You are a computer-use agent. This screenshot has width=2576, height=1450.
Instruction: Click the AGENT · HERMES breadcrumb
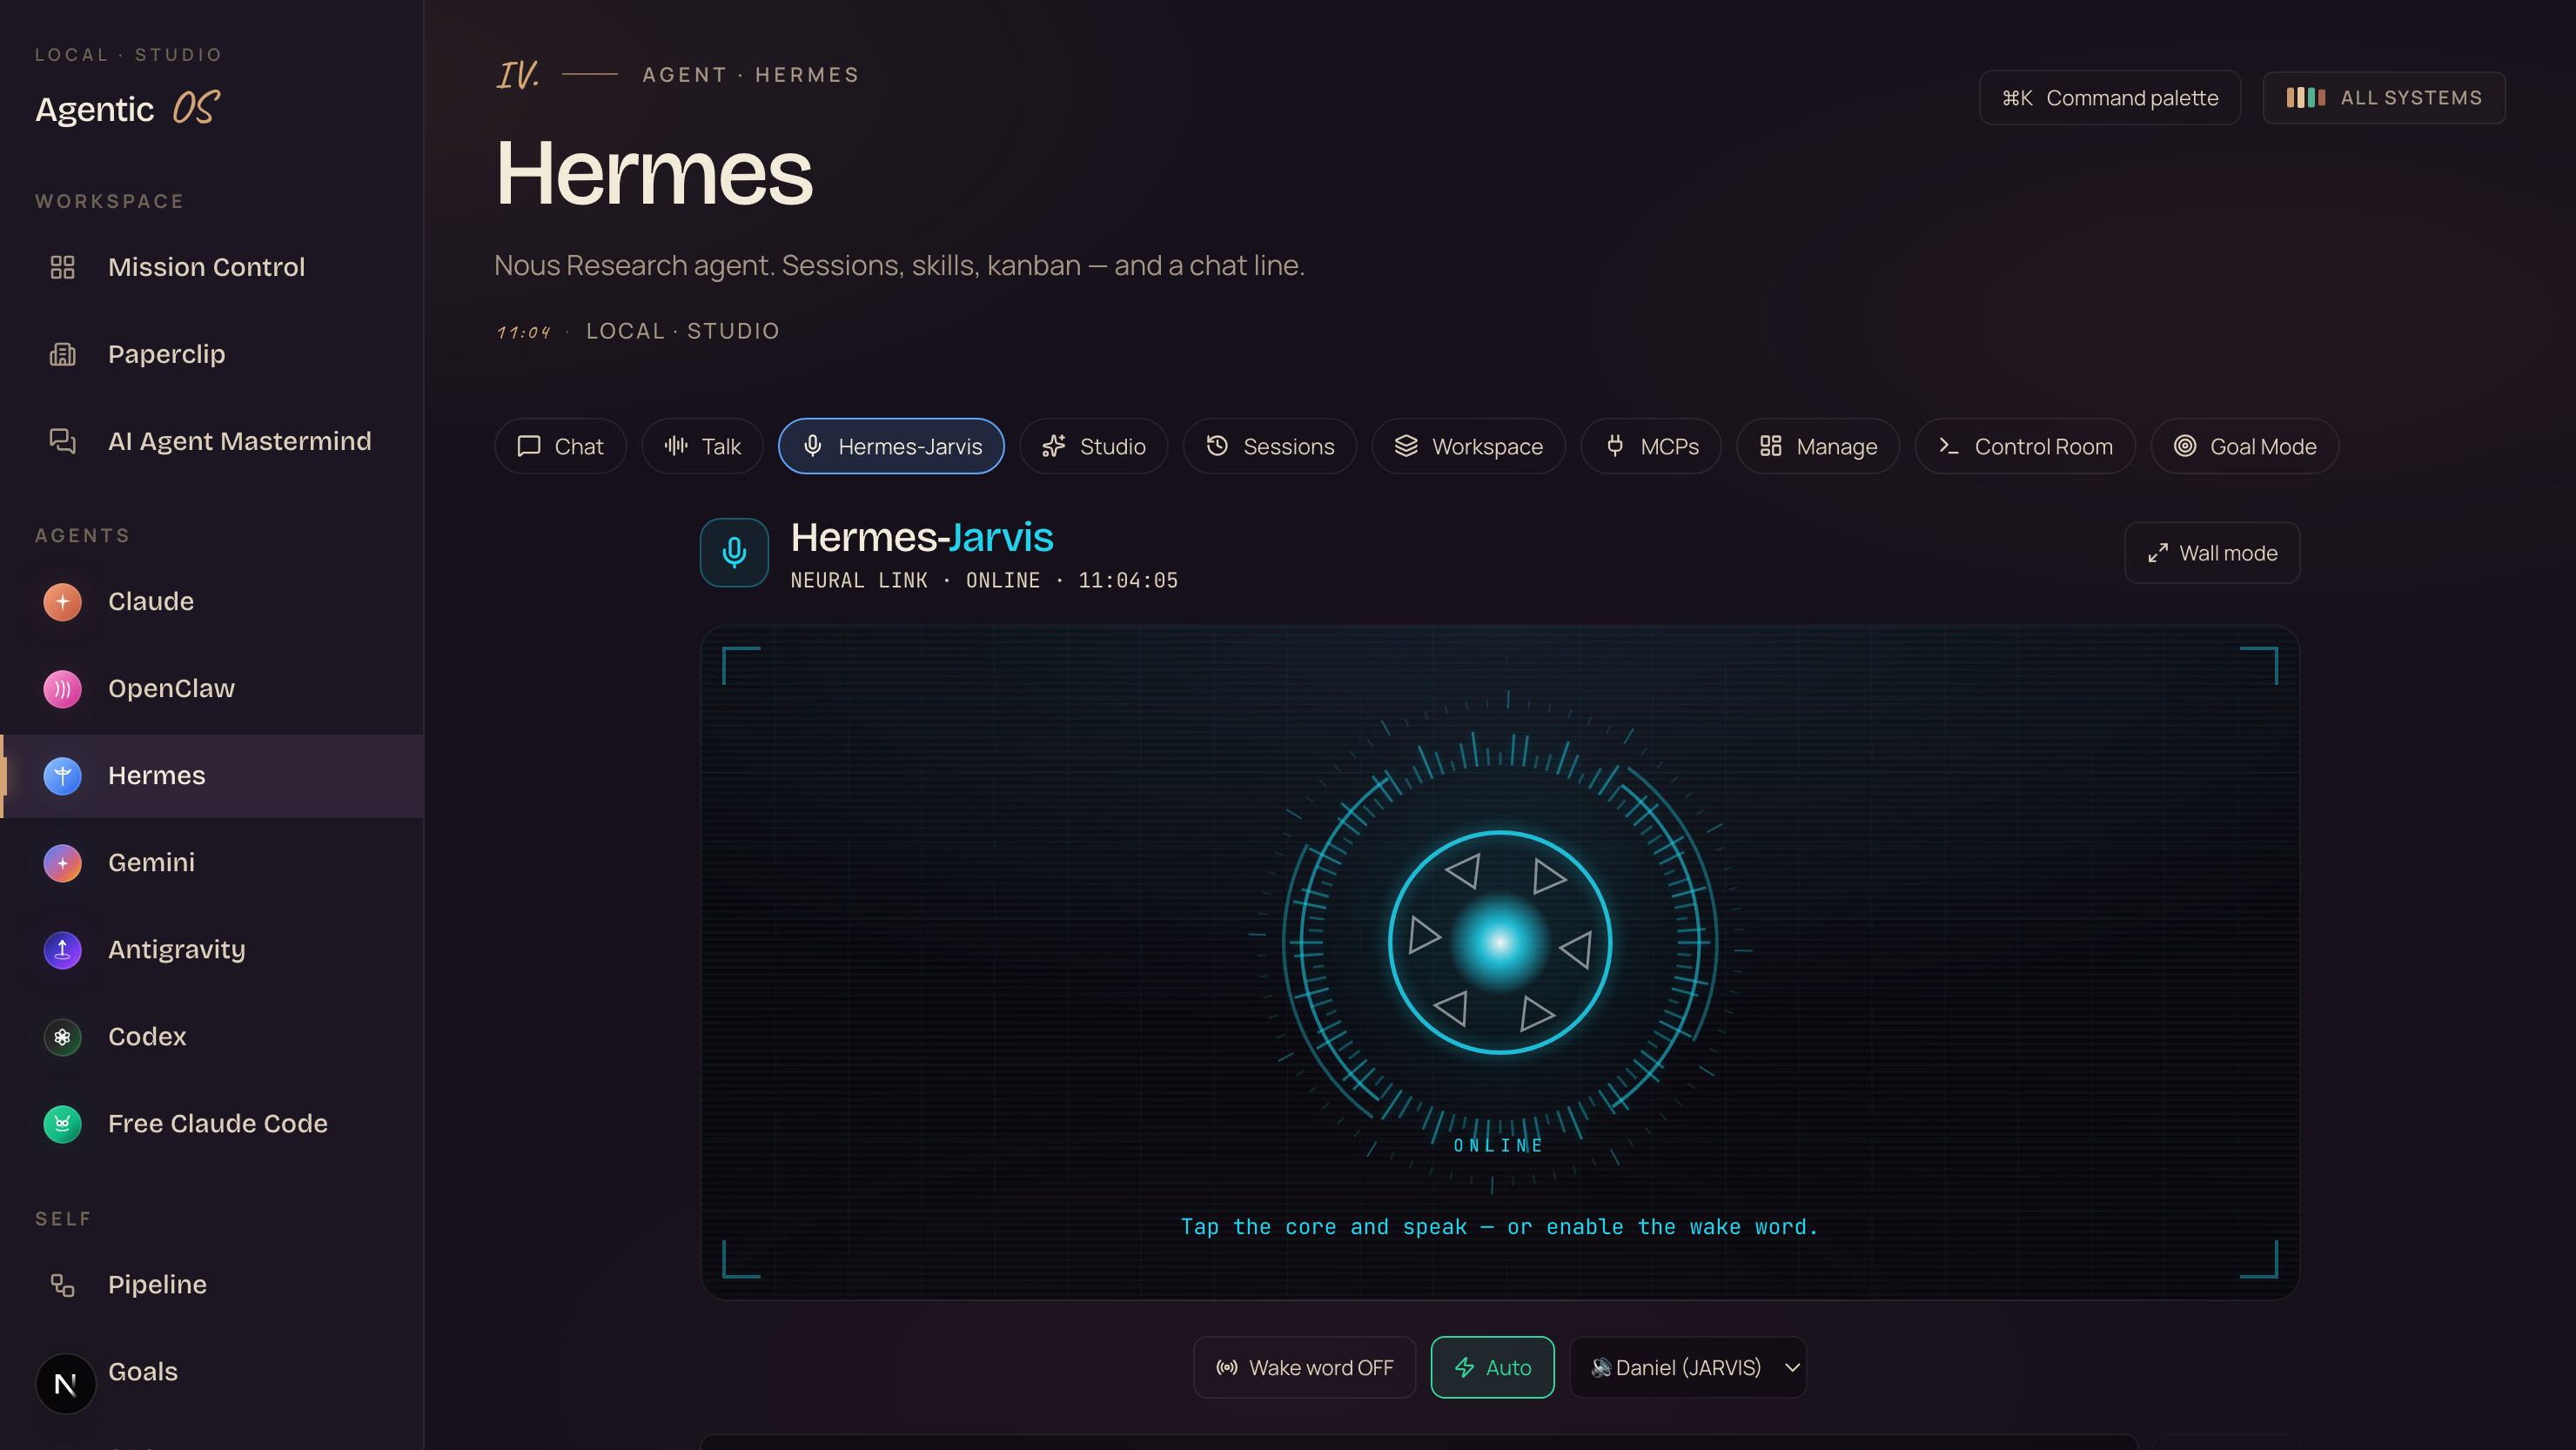pyautogui.click(x=750, y=74)
